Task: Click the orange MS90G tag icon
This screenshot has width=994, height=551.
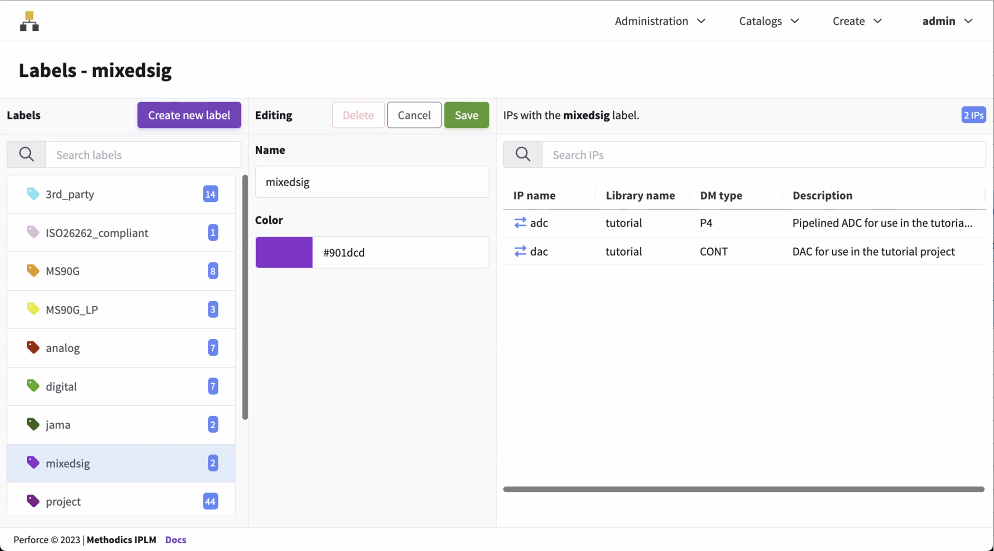Action: pyautogui.click(x=33, y=271)
